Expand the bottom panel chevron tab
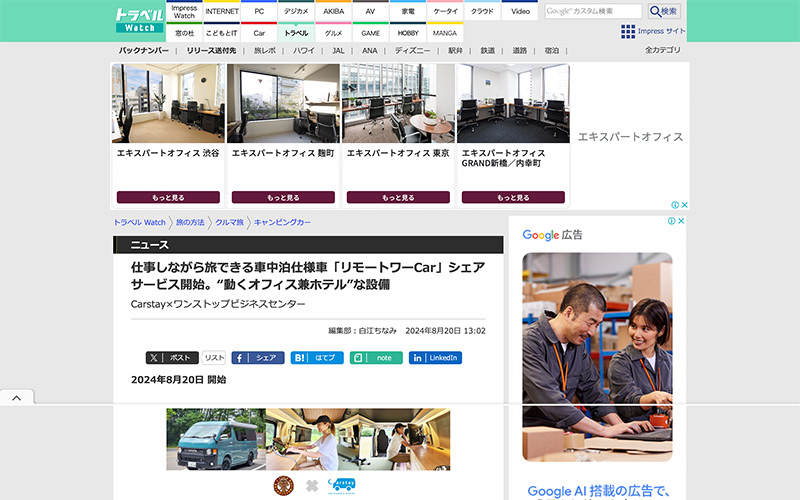Image resolution: width=800 pixels, height=500 pixels. pyautogui.click(x=17, y=397)
